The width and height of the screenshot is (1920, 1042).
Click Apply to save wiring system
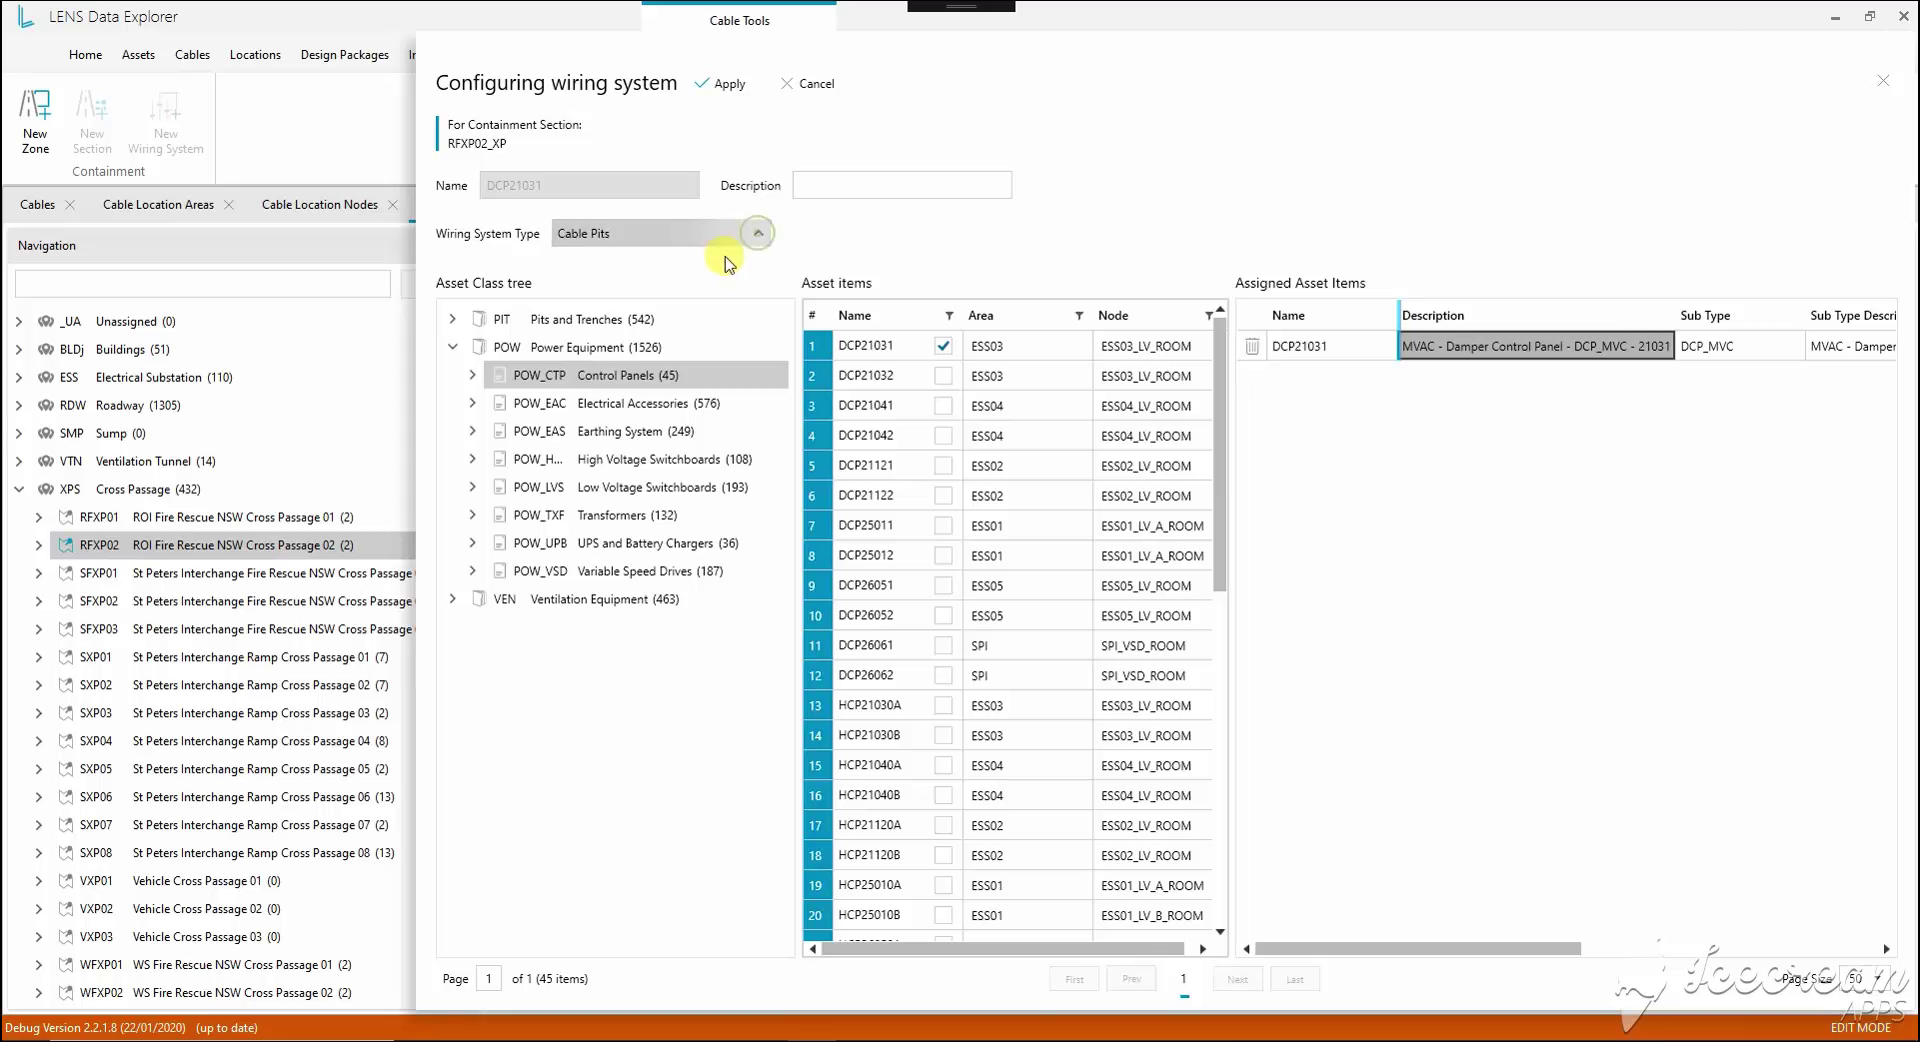point(720,84)
